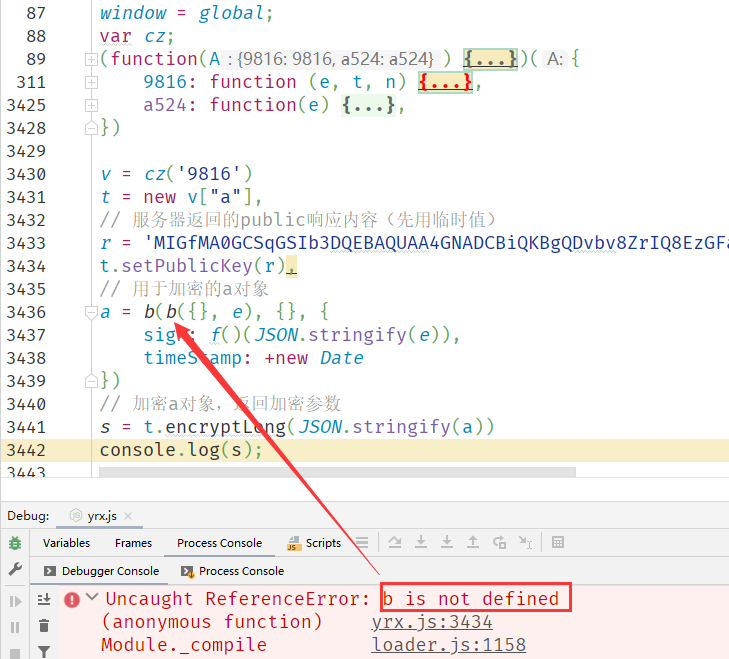This screenshot has height=659, width=729.
Task: Switch to the Variables tab
Action: tap(66, 543)
